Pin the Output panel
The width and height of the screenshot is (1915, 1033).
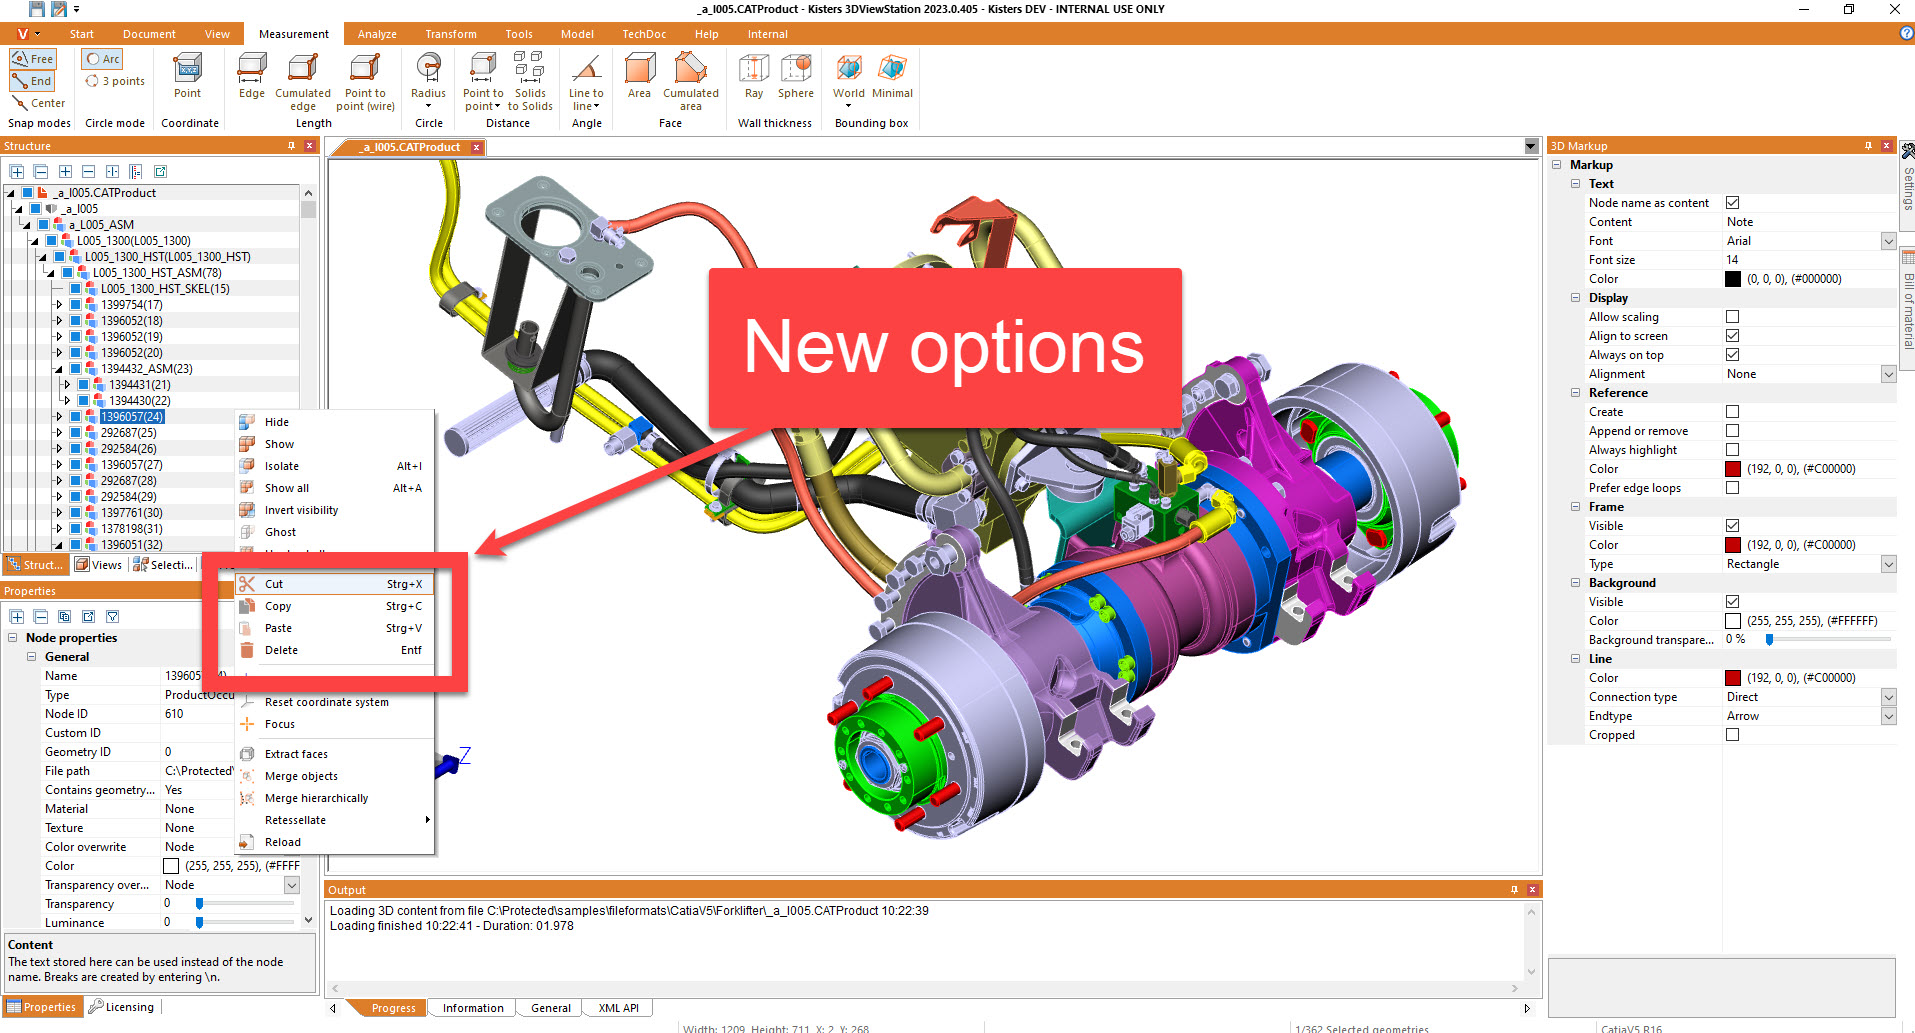[x=1514, y=889]
